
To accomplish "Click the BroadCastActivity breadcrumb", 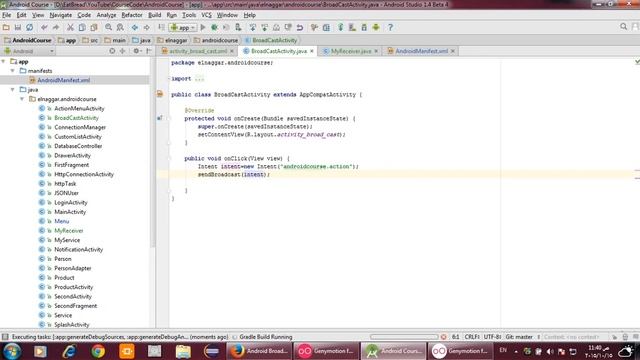I will [x=271, y=40].
